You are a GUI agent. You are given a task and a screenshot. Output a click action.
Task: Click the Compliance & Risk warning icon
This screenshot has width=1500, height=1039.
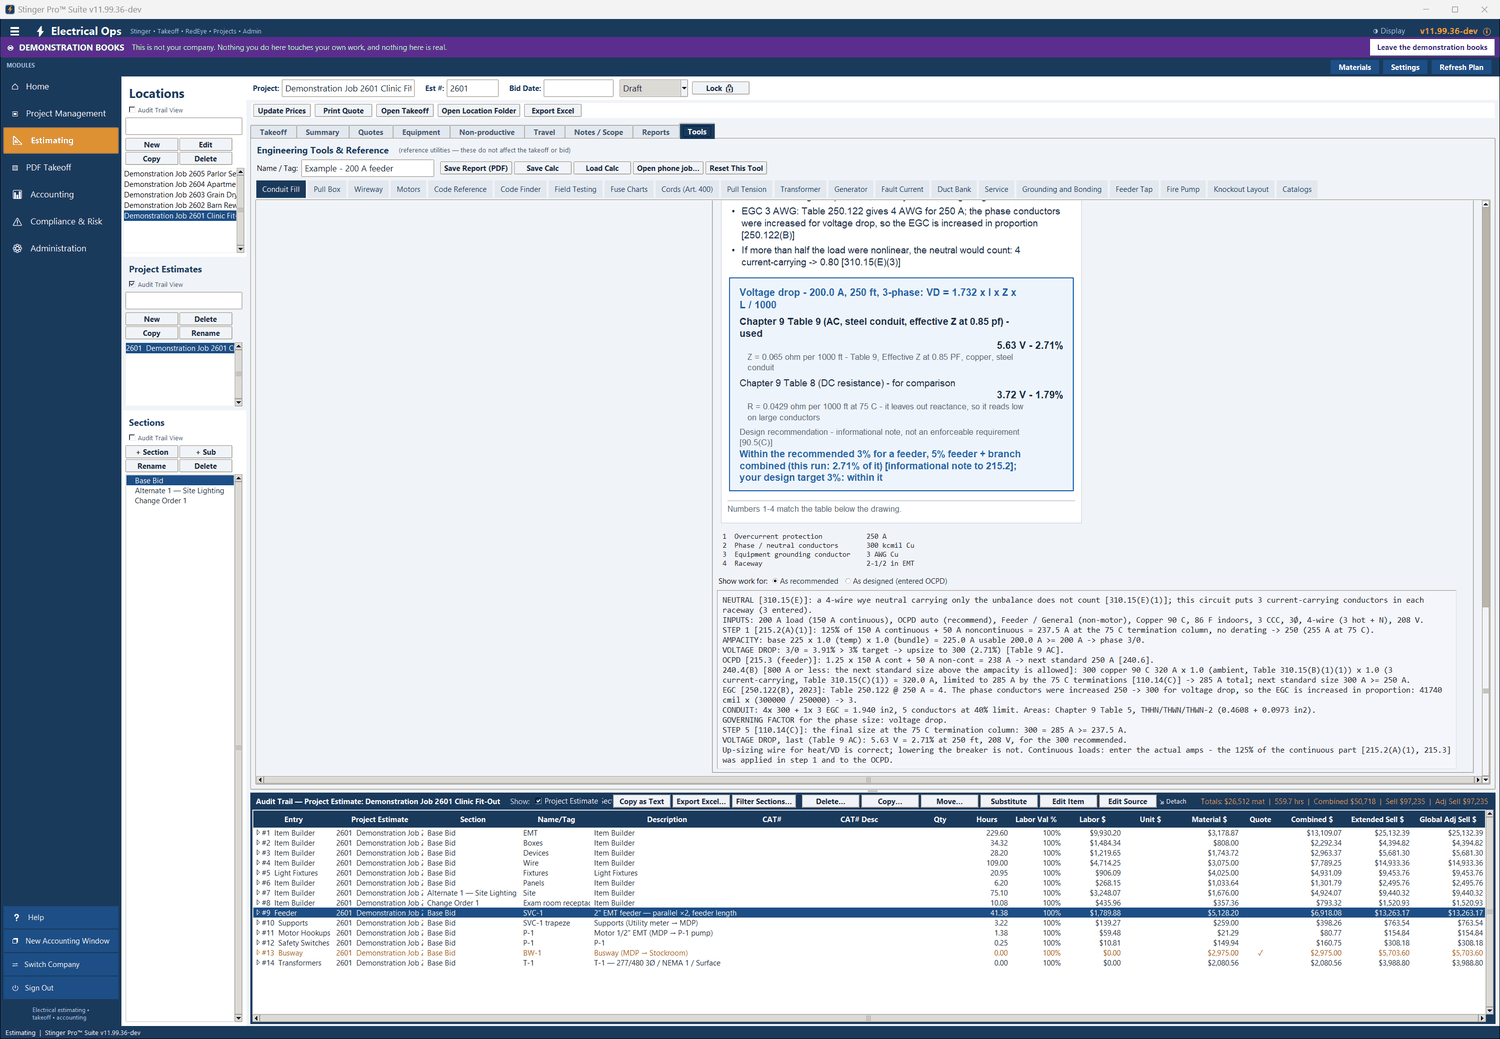[x=17, y=222]
